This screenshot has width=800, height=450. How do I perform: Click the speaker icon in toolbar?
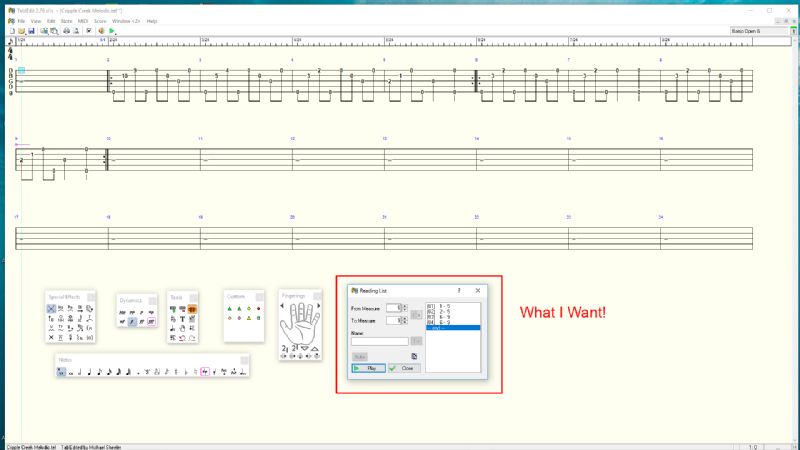(101, 31)
